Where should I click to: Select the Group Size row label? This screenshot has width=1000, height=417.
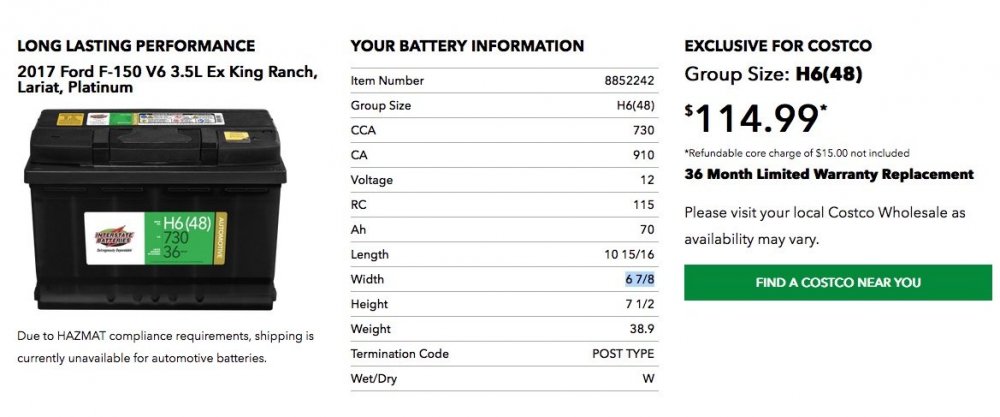(381, 105)
